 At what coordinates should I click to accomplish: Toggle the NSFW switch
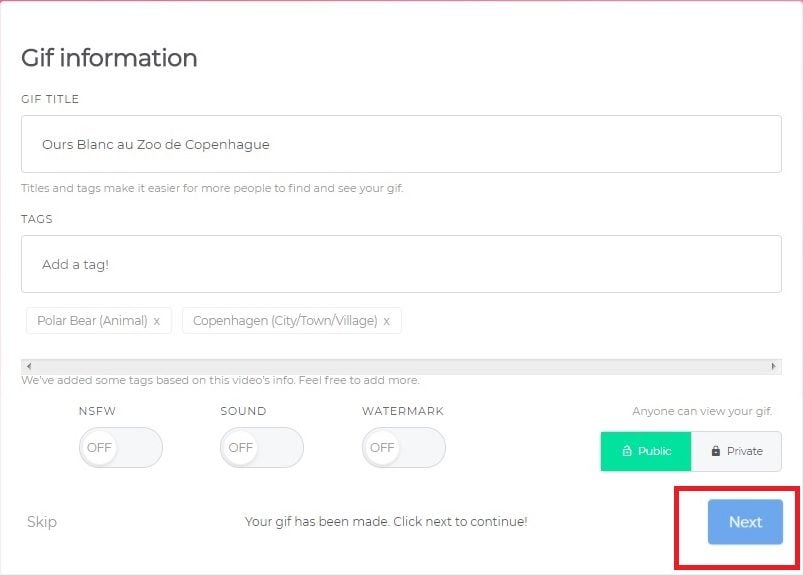click(x=120, y=448)
